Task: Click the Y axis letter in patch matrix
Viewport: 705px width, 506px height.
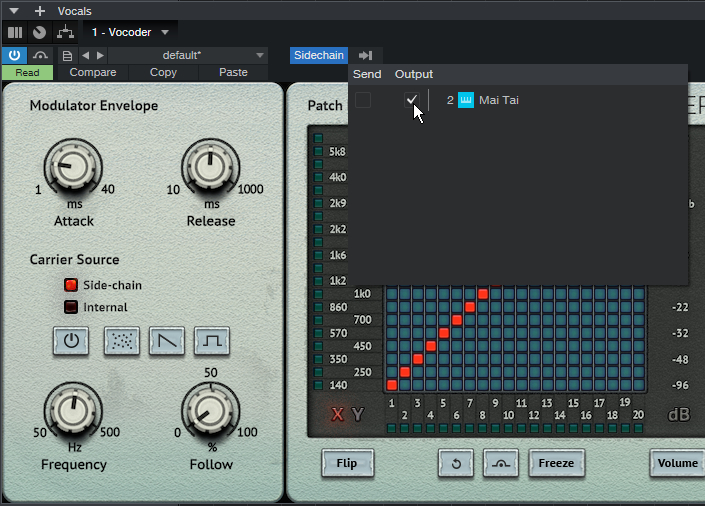Action: pos(358,415)
